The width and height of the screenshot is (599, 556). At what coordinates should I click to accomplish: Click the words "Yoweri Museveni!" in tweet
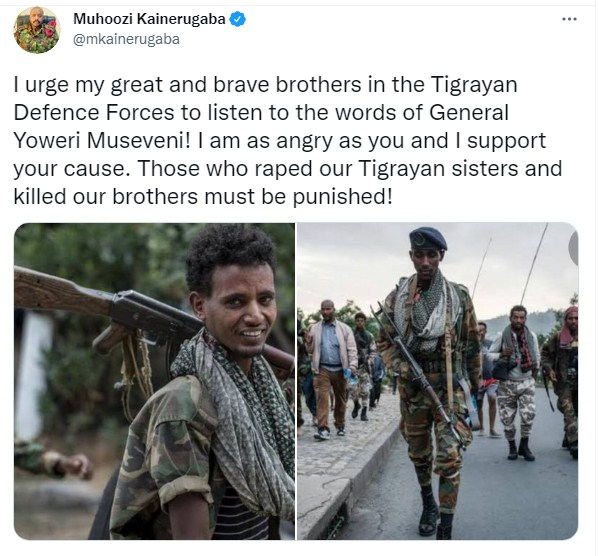(102, 141)
